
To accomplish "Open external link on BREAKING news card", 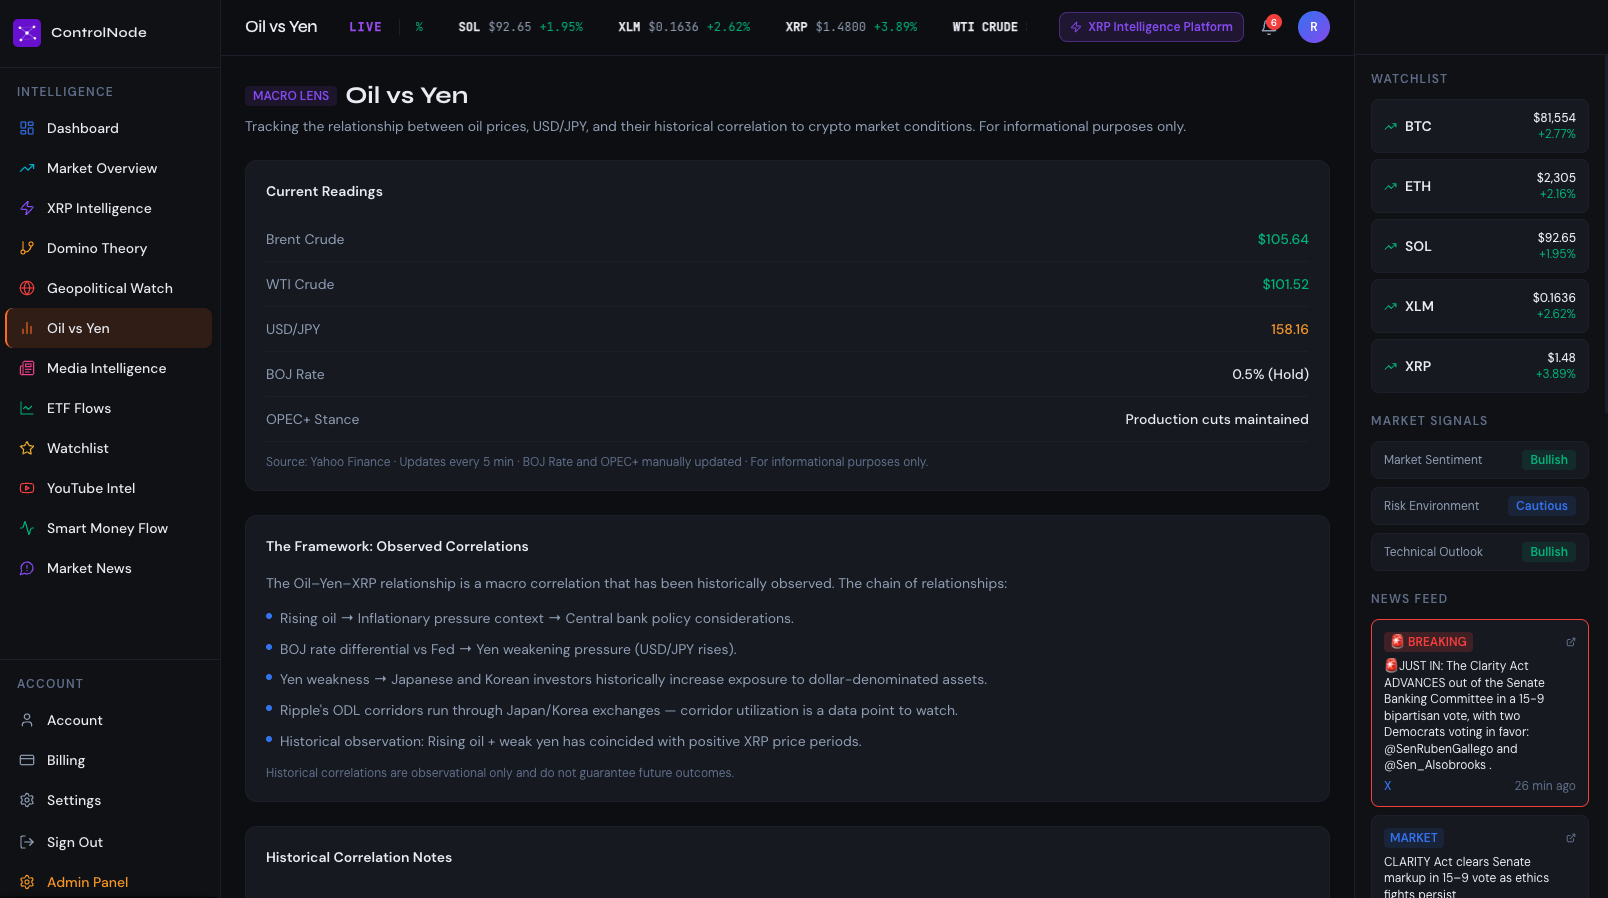I will click(x=1570, y=642).
